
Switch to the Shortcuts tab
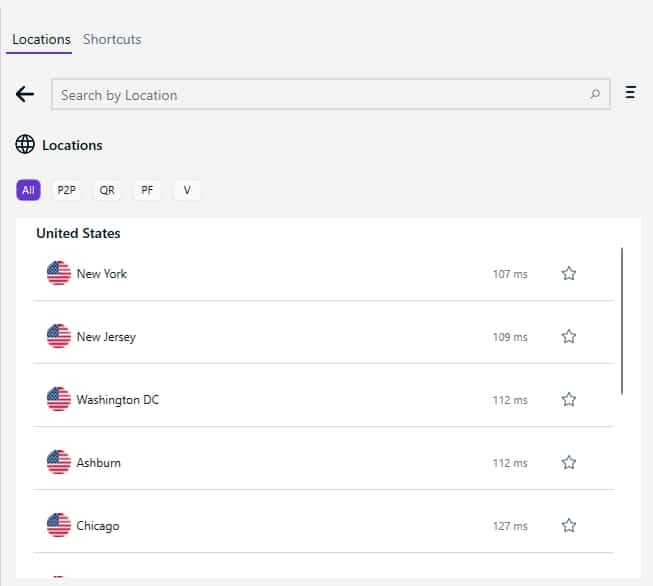[x=112, y=40]
